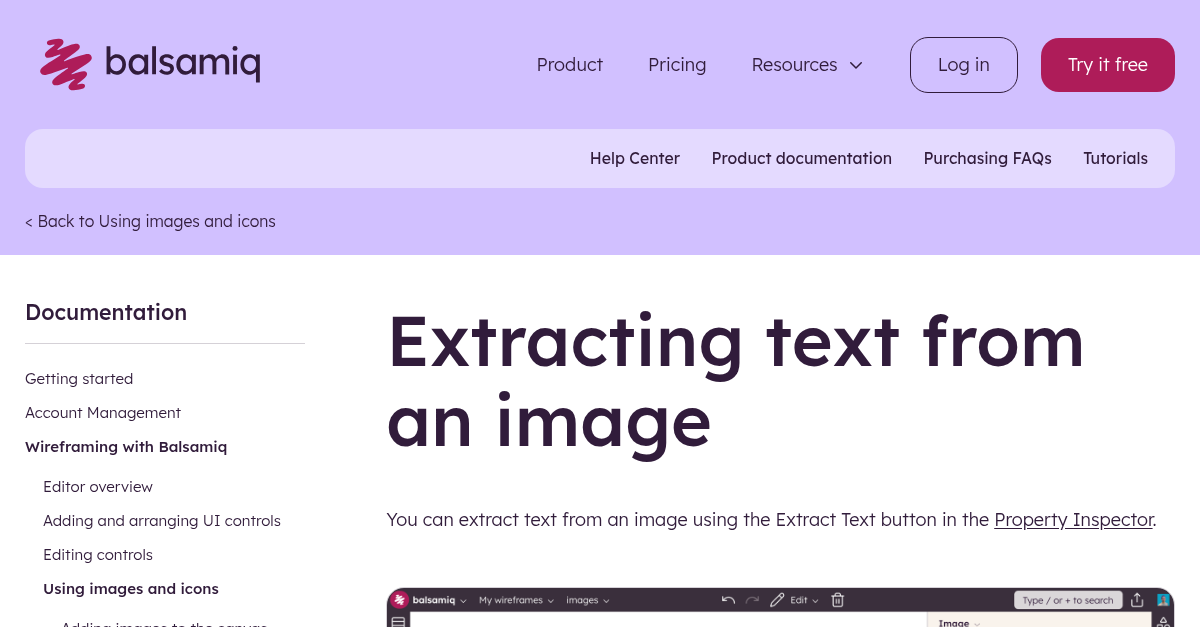
Task: Click the pencil Edit icon
Action: [x=777, y=600]
